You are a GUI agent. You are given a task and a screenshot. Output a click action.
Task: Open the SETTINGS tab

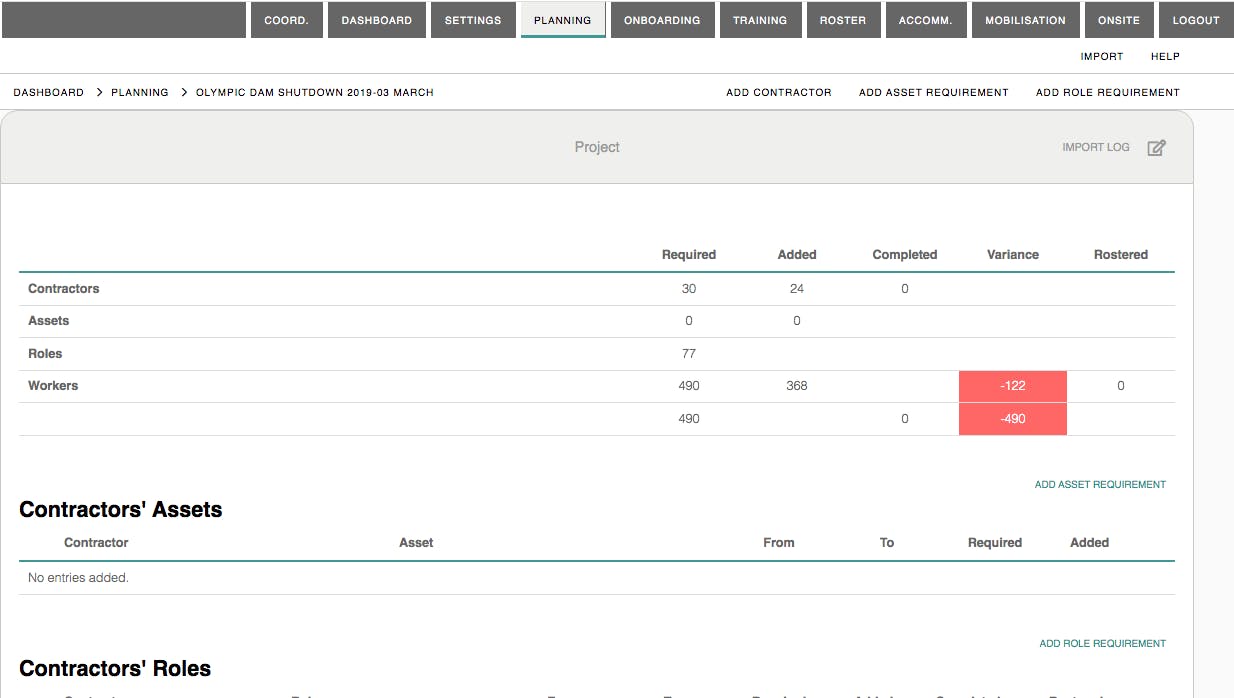click(473, 20)
